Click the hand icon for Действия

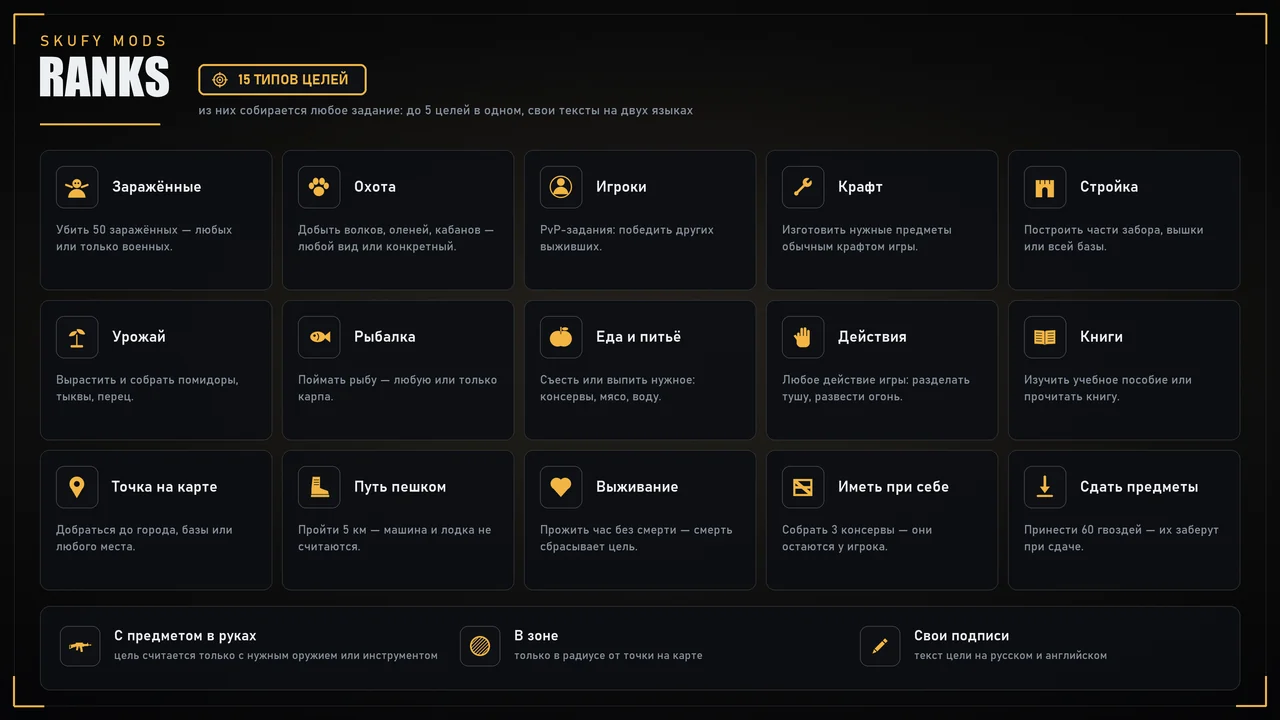pyautogui.click(x=803, y=337)
